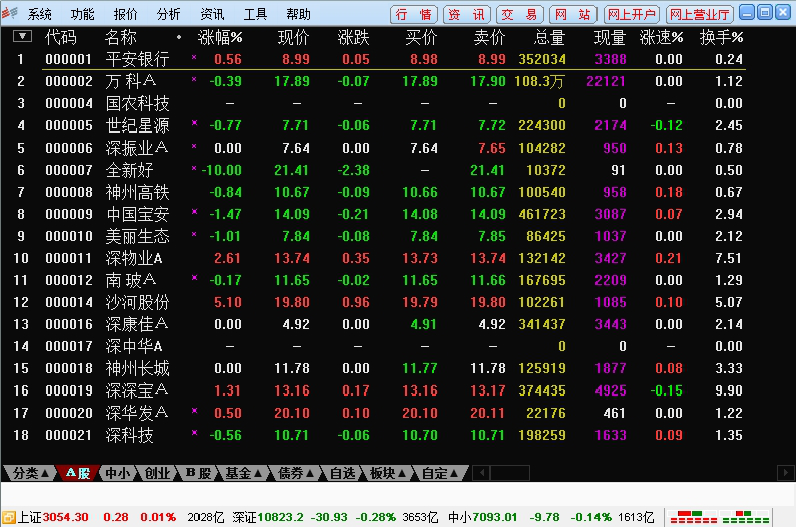Sort by 现量 column header

point(610,37)
